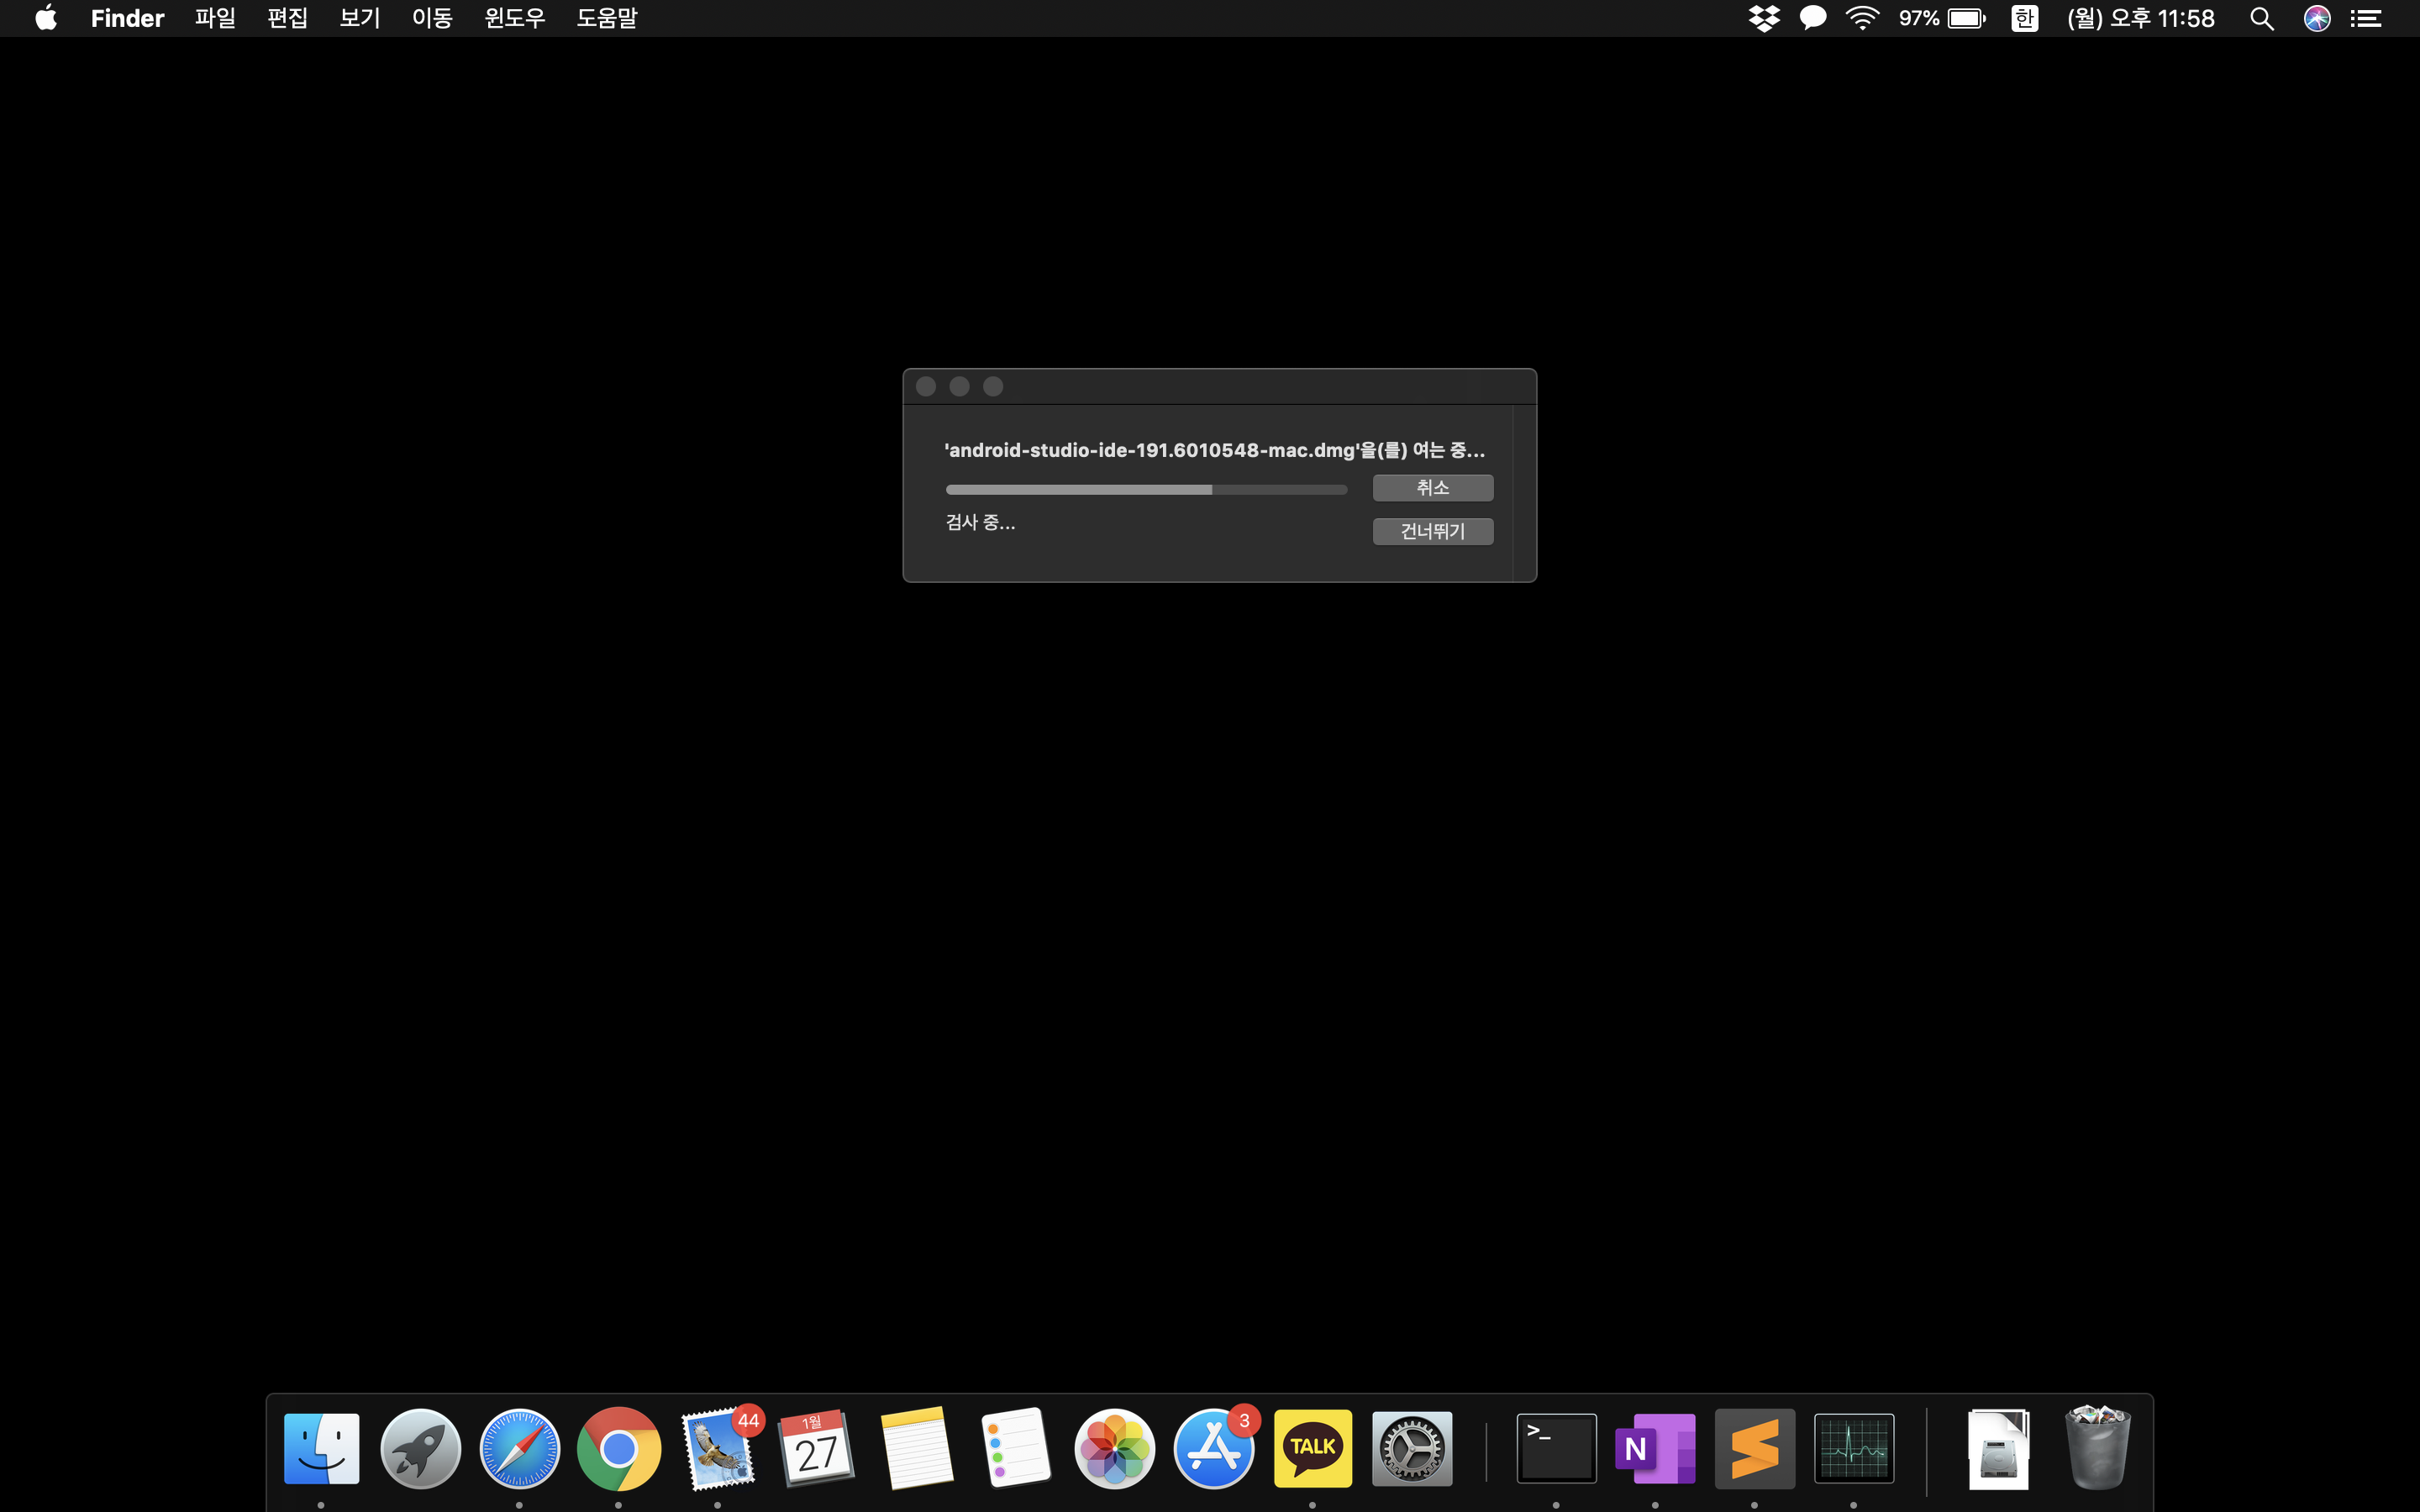Open Terminal from the Dock
Screen dimensions: 2420x1512
[x=1556, y=1448]
